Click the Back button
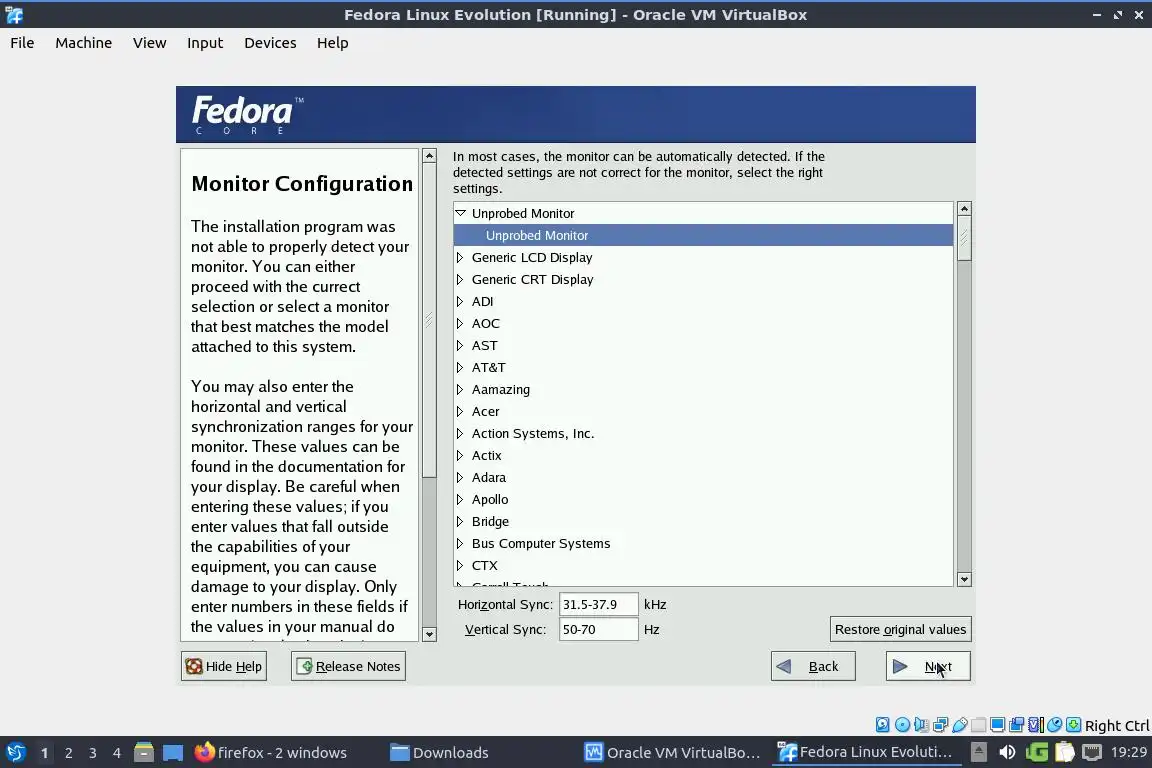 pos(813,666)
